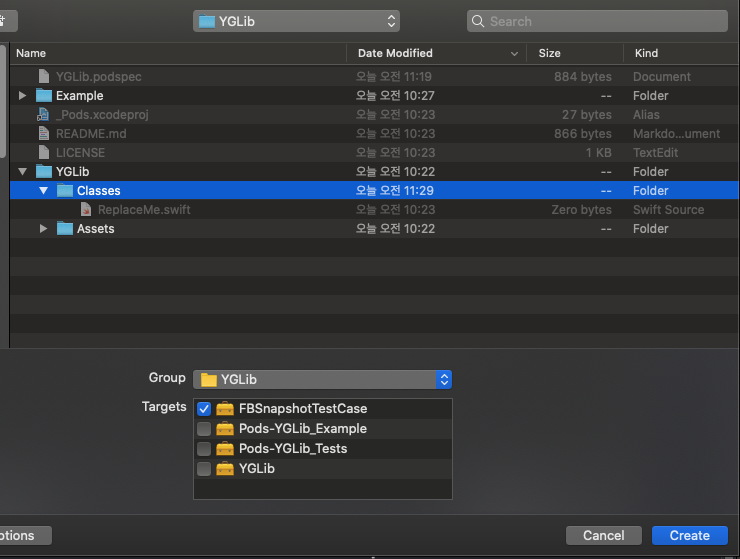
Task: Click the Markdo...ument kind label
Action: pyautogui.click(x=676, y=134)
